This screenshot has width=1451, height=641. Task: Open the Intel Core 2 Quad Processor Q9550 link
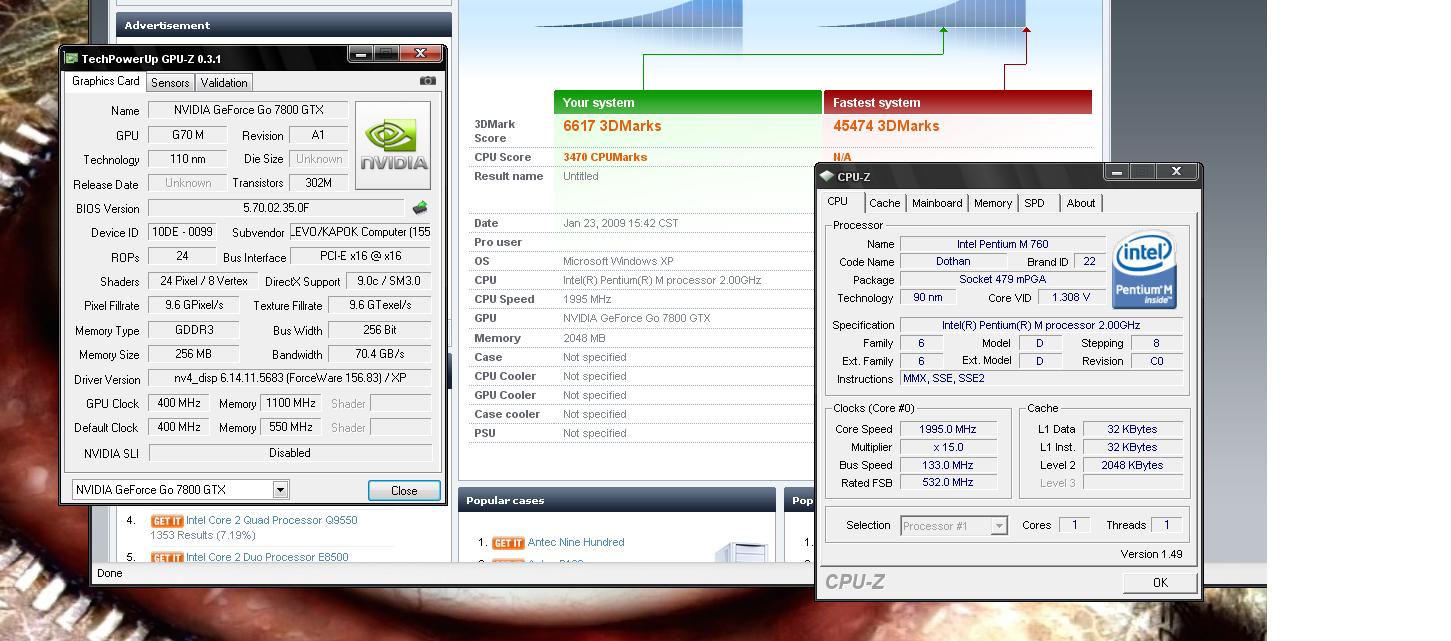pos(271,520)
